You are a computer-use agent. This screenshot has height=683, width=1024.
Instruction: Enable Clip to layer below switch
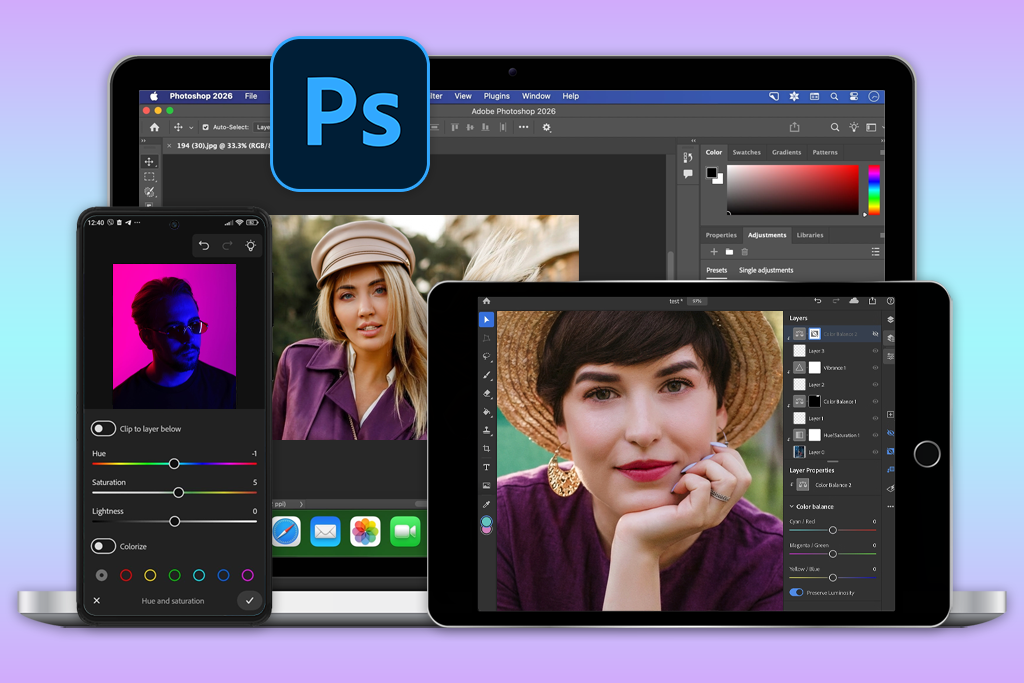click(103, 428)
